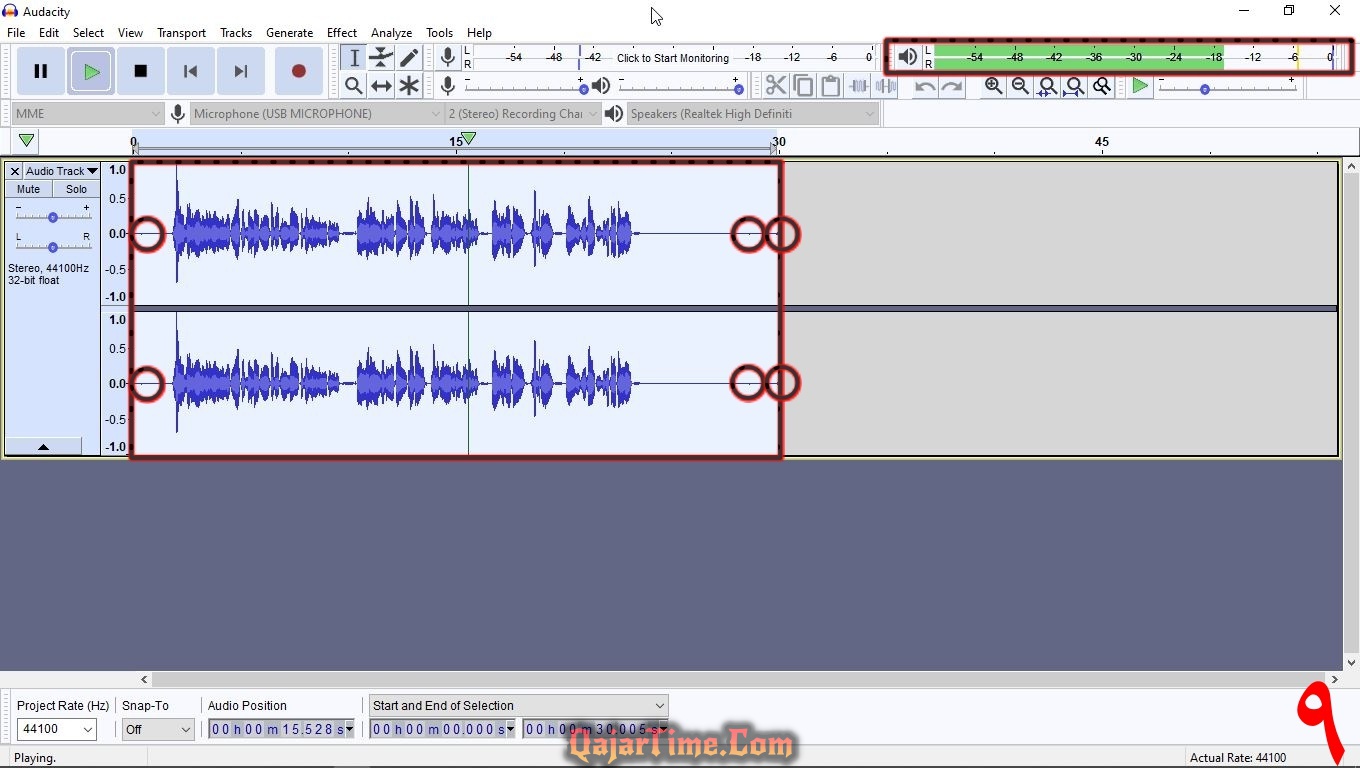
Task: Select the Draw pencil tool
Action: 409,58
